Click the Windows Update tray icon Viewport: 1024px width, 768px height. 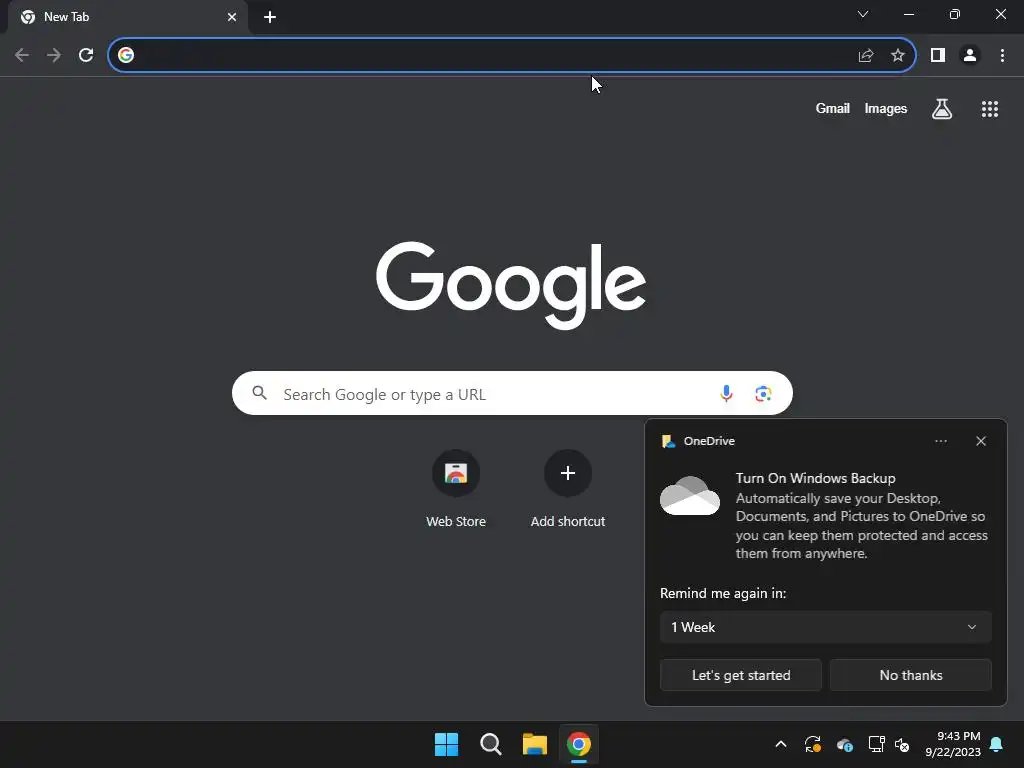tap(812, 744)
